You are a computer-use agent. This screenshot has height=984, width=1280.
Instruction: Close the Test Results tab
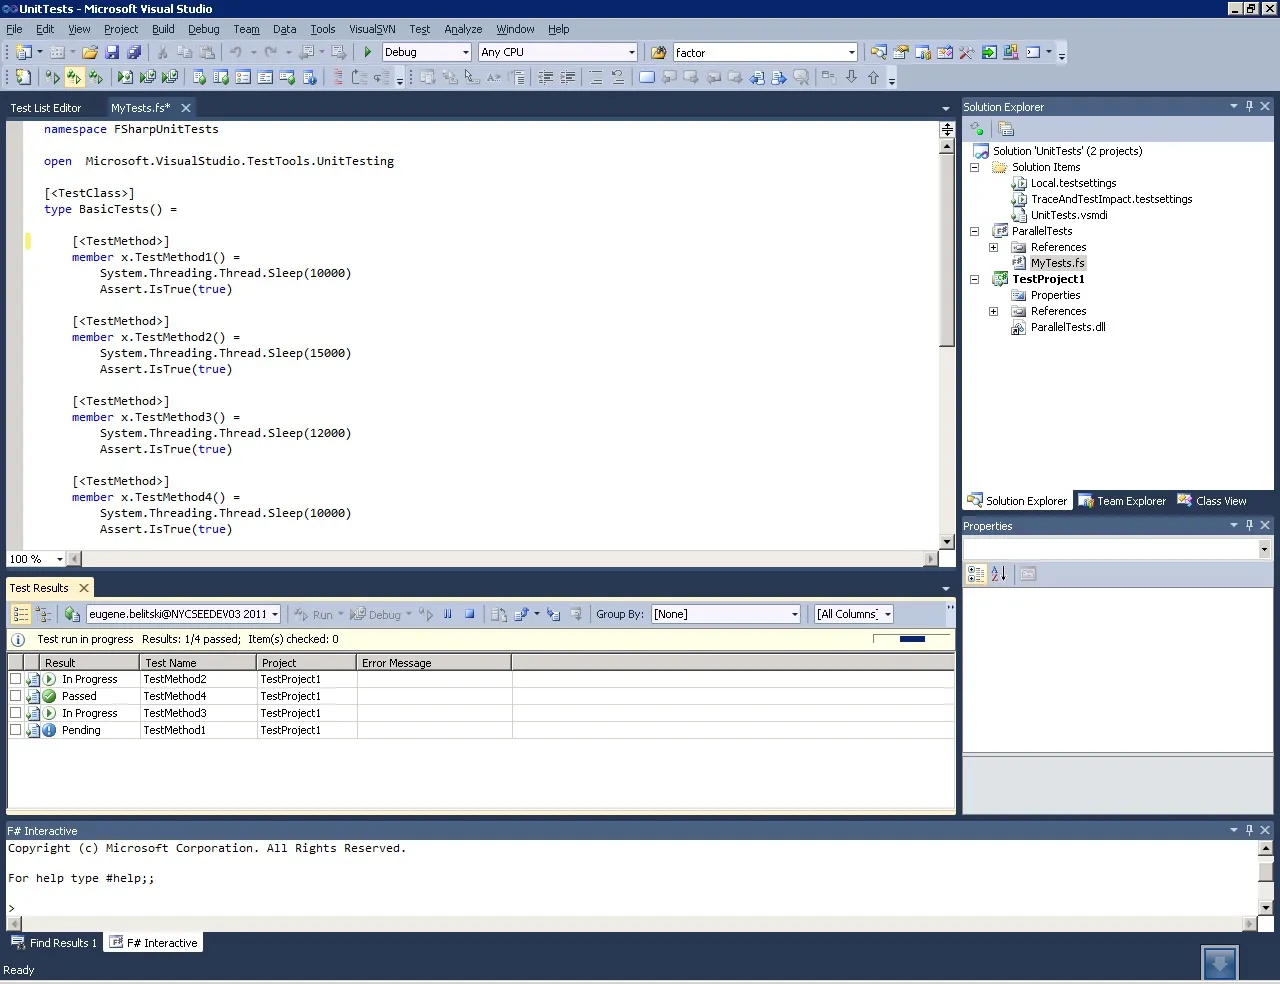coord(84,588)
